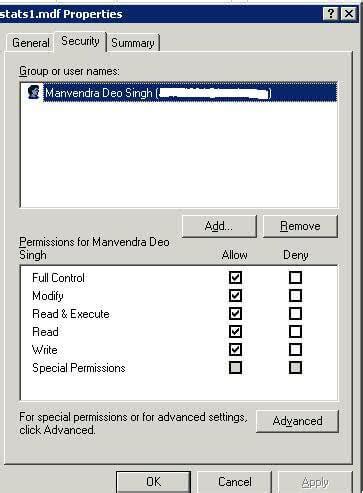Check the Deny box for Write
The image size is (363, 493).
(295, 349)
